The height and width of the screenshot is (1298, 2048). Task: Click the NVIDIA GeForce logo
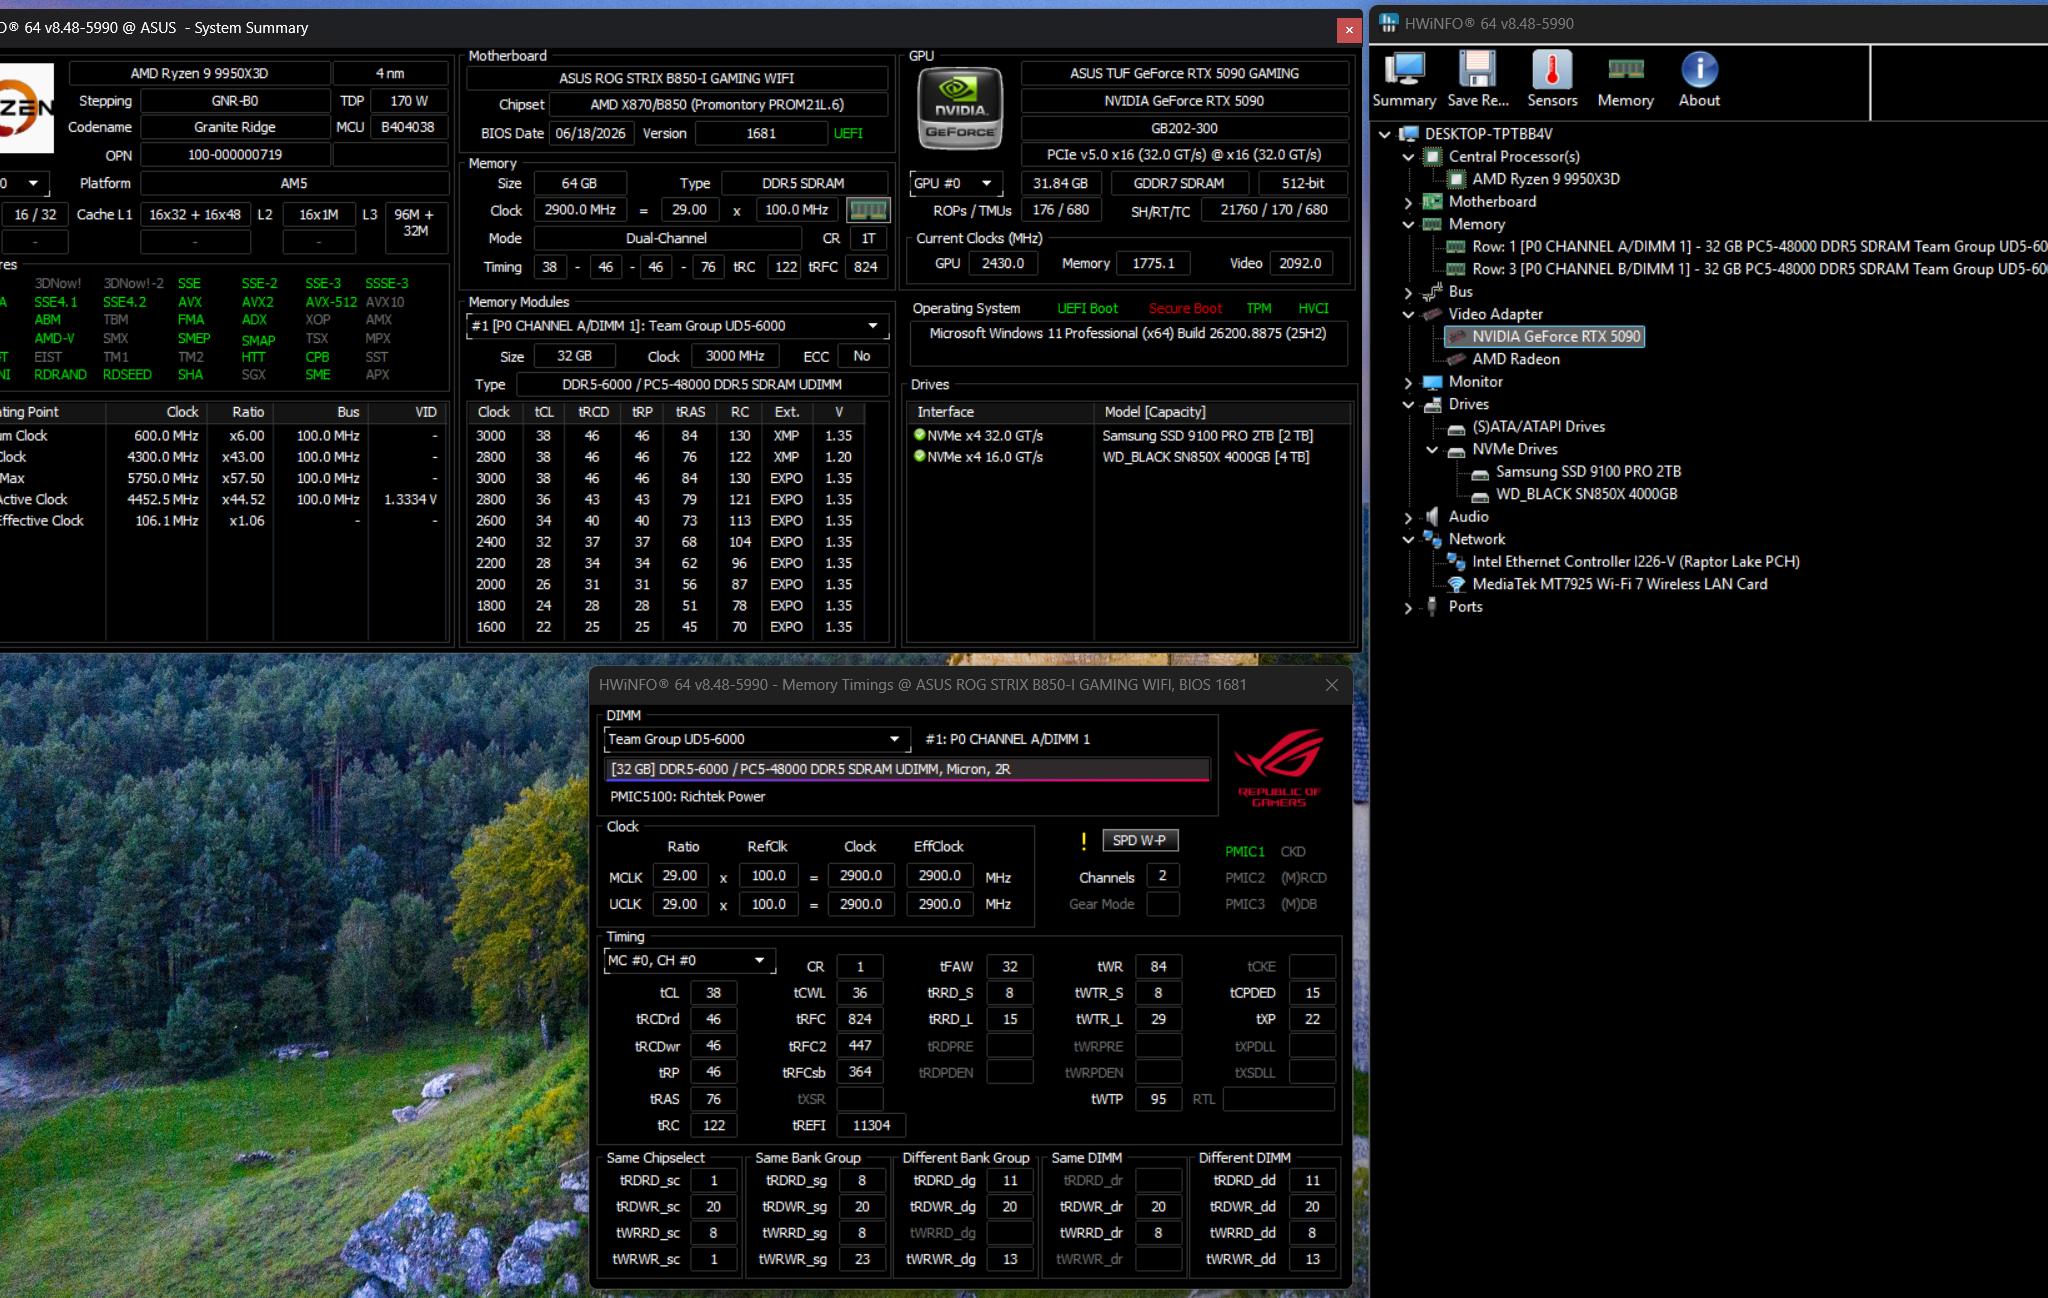(x=959, y=108)
